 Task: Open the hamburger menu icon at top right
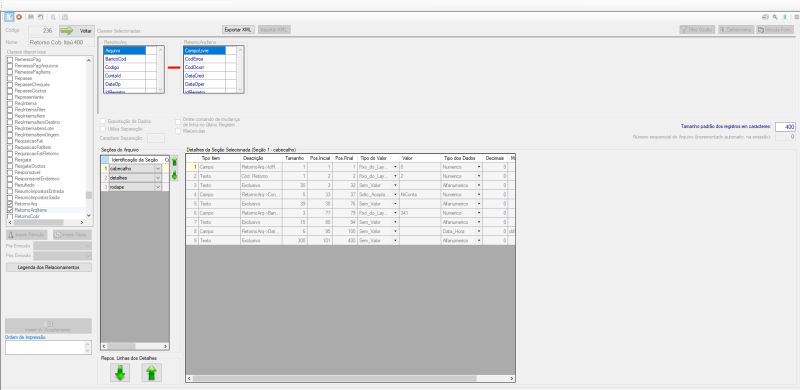pos(796,17)
